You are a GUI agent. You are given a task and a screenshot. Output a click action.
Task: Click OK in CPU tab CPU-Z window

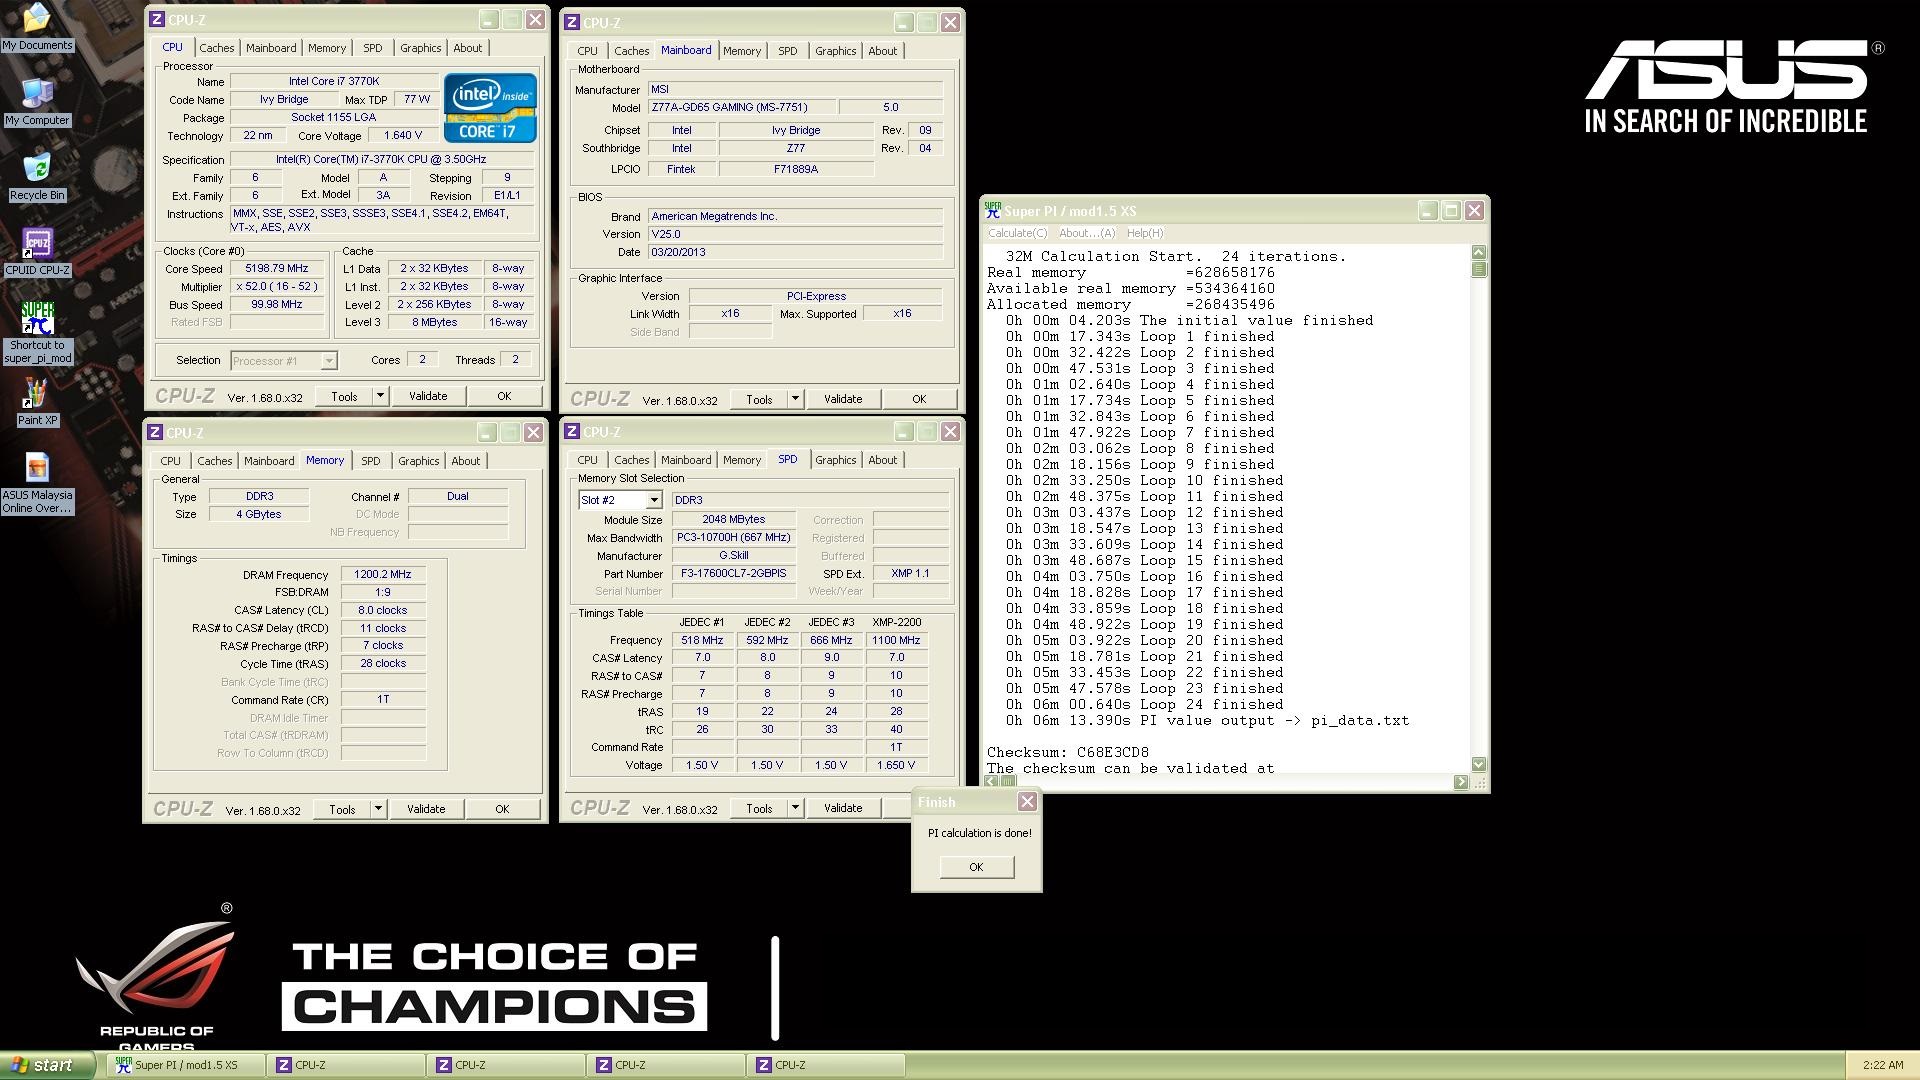coord(504,396)
